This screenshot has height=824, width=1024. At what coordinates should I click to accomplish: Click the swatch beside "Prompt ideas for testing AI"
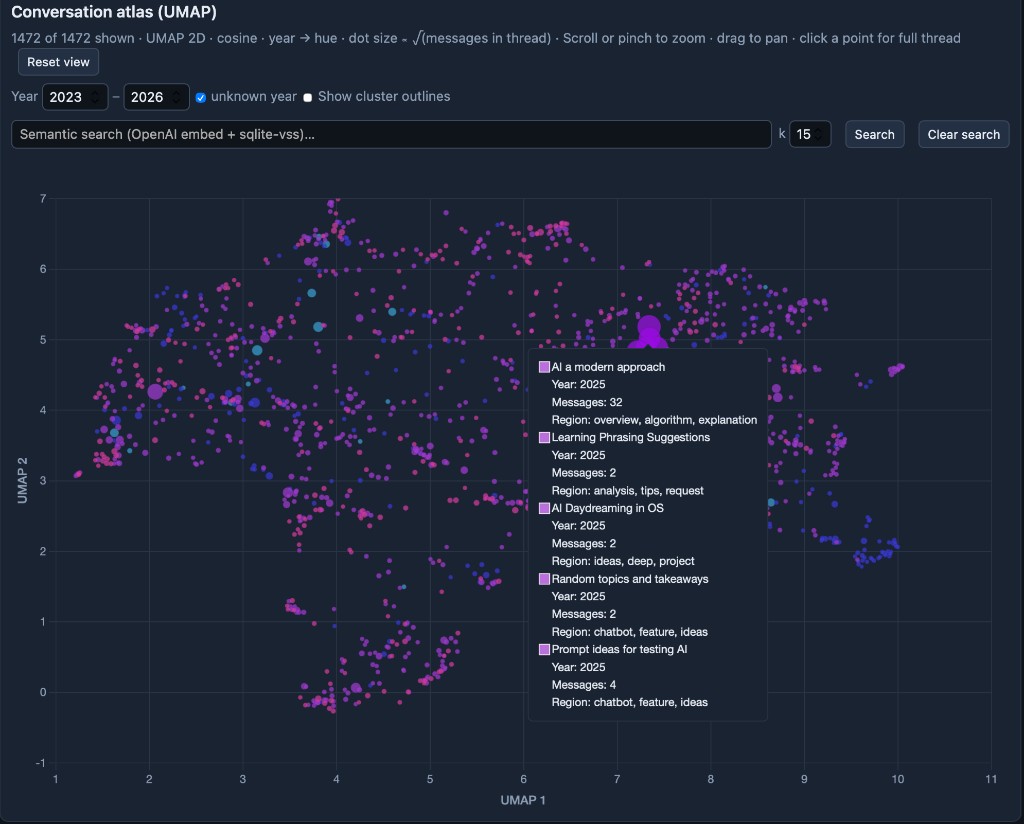[544, 649]
